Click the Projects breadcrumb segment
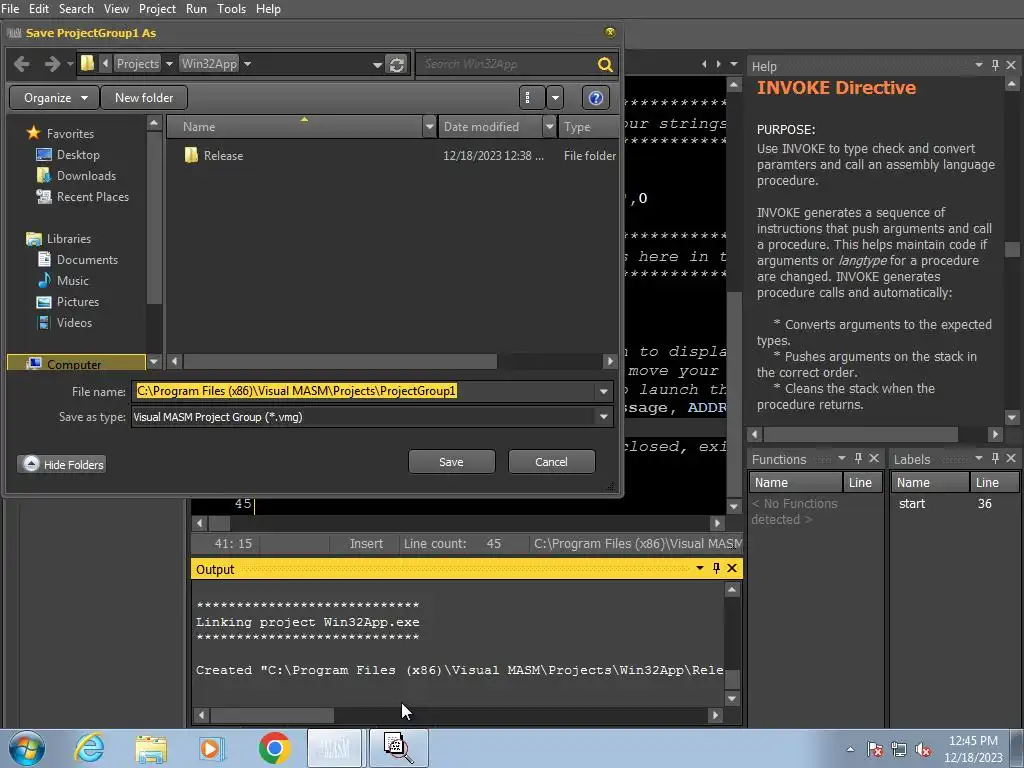The image size is (1024, 768). point(137,64)
